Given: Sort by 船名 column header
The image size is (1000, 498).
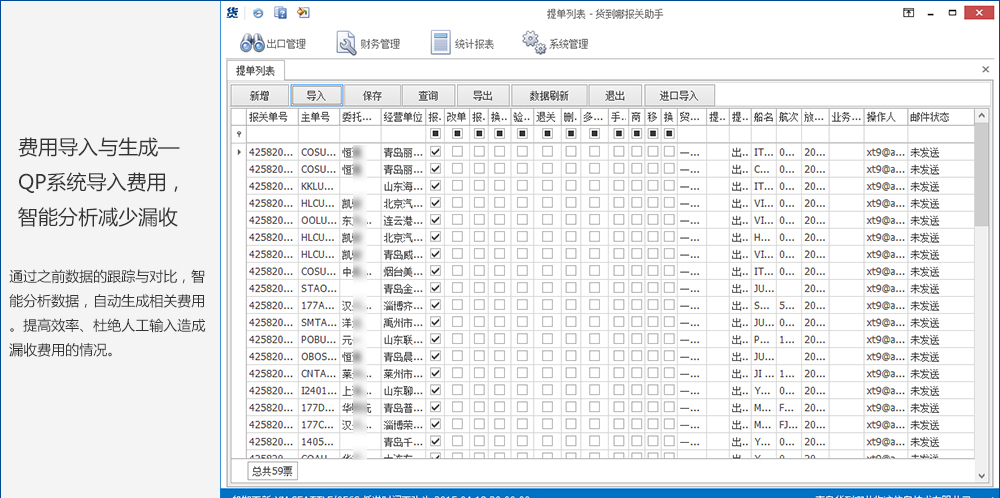Looking at the screenshot, I should 764,117.
